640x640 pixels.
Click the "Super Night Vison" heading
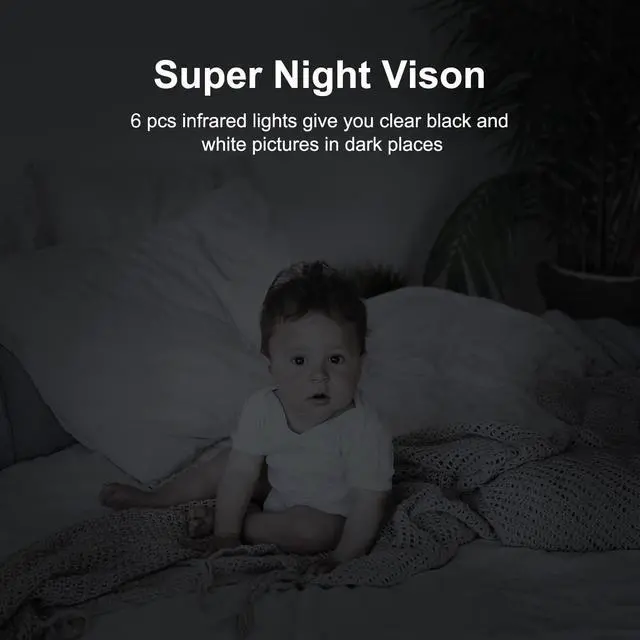320,76
